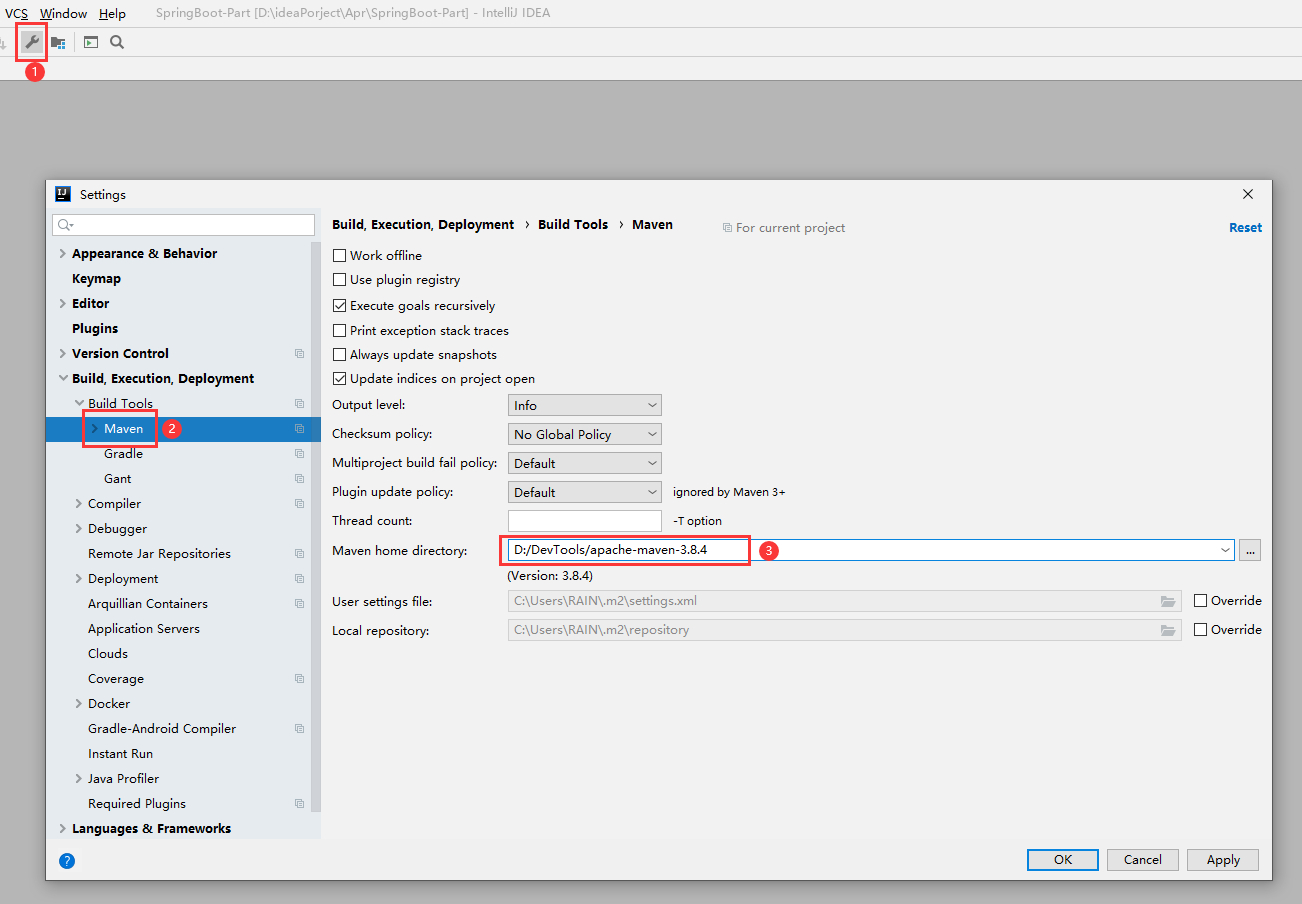Browse folder for Local repository
1302x904 pixels.
pos(1167,630)
